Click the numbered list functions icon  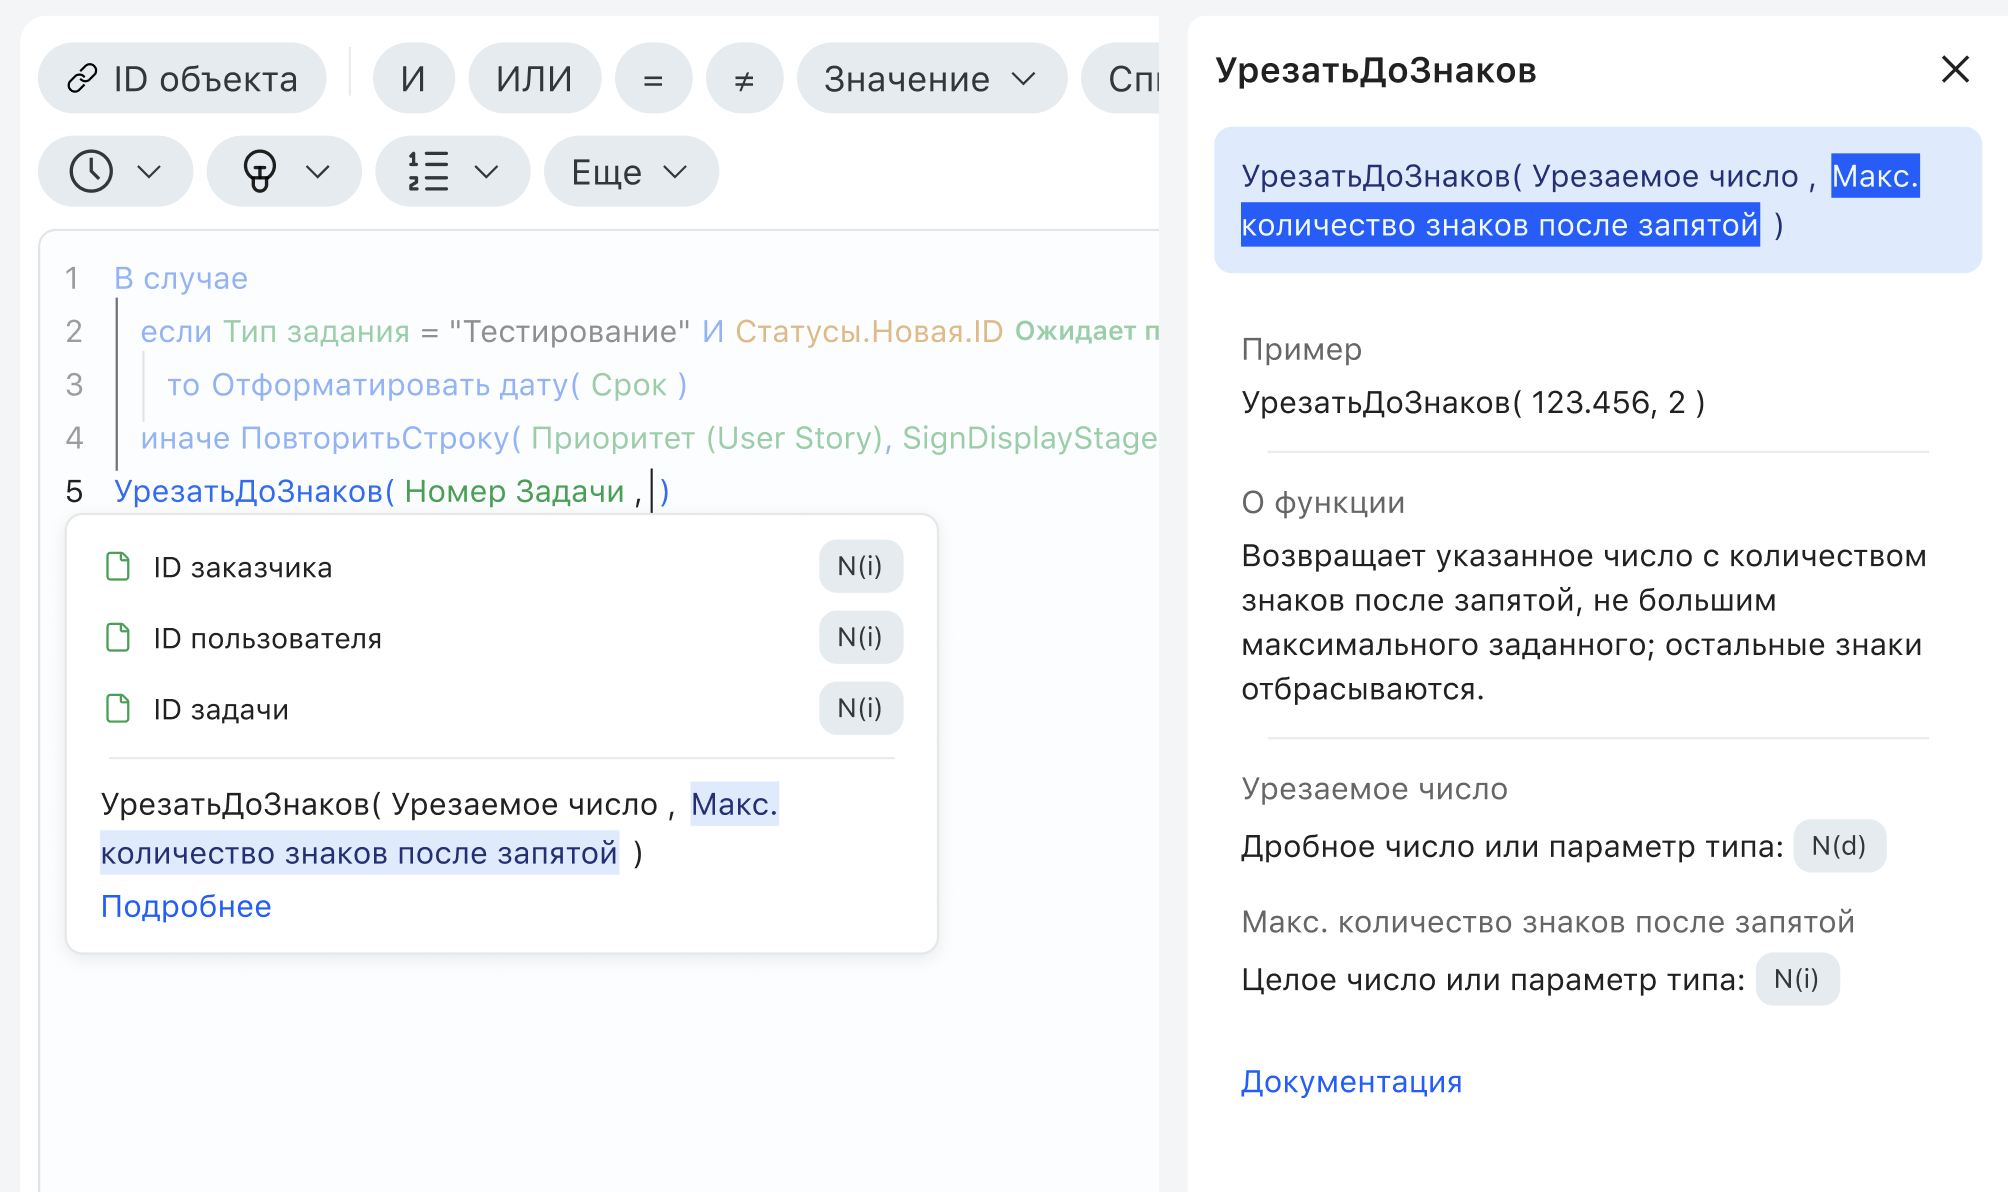pyautogui.click(x=428, y=171)
